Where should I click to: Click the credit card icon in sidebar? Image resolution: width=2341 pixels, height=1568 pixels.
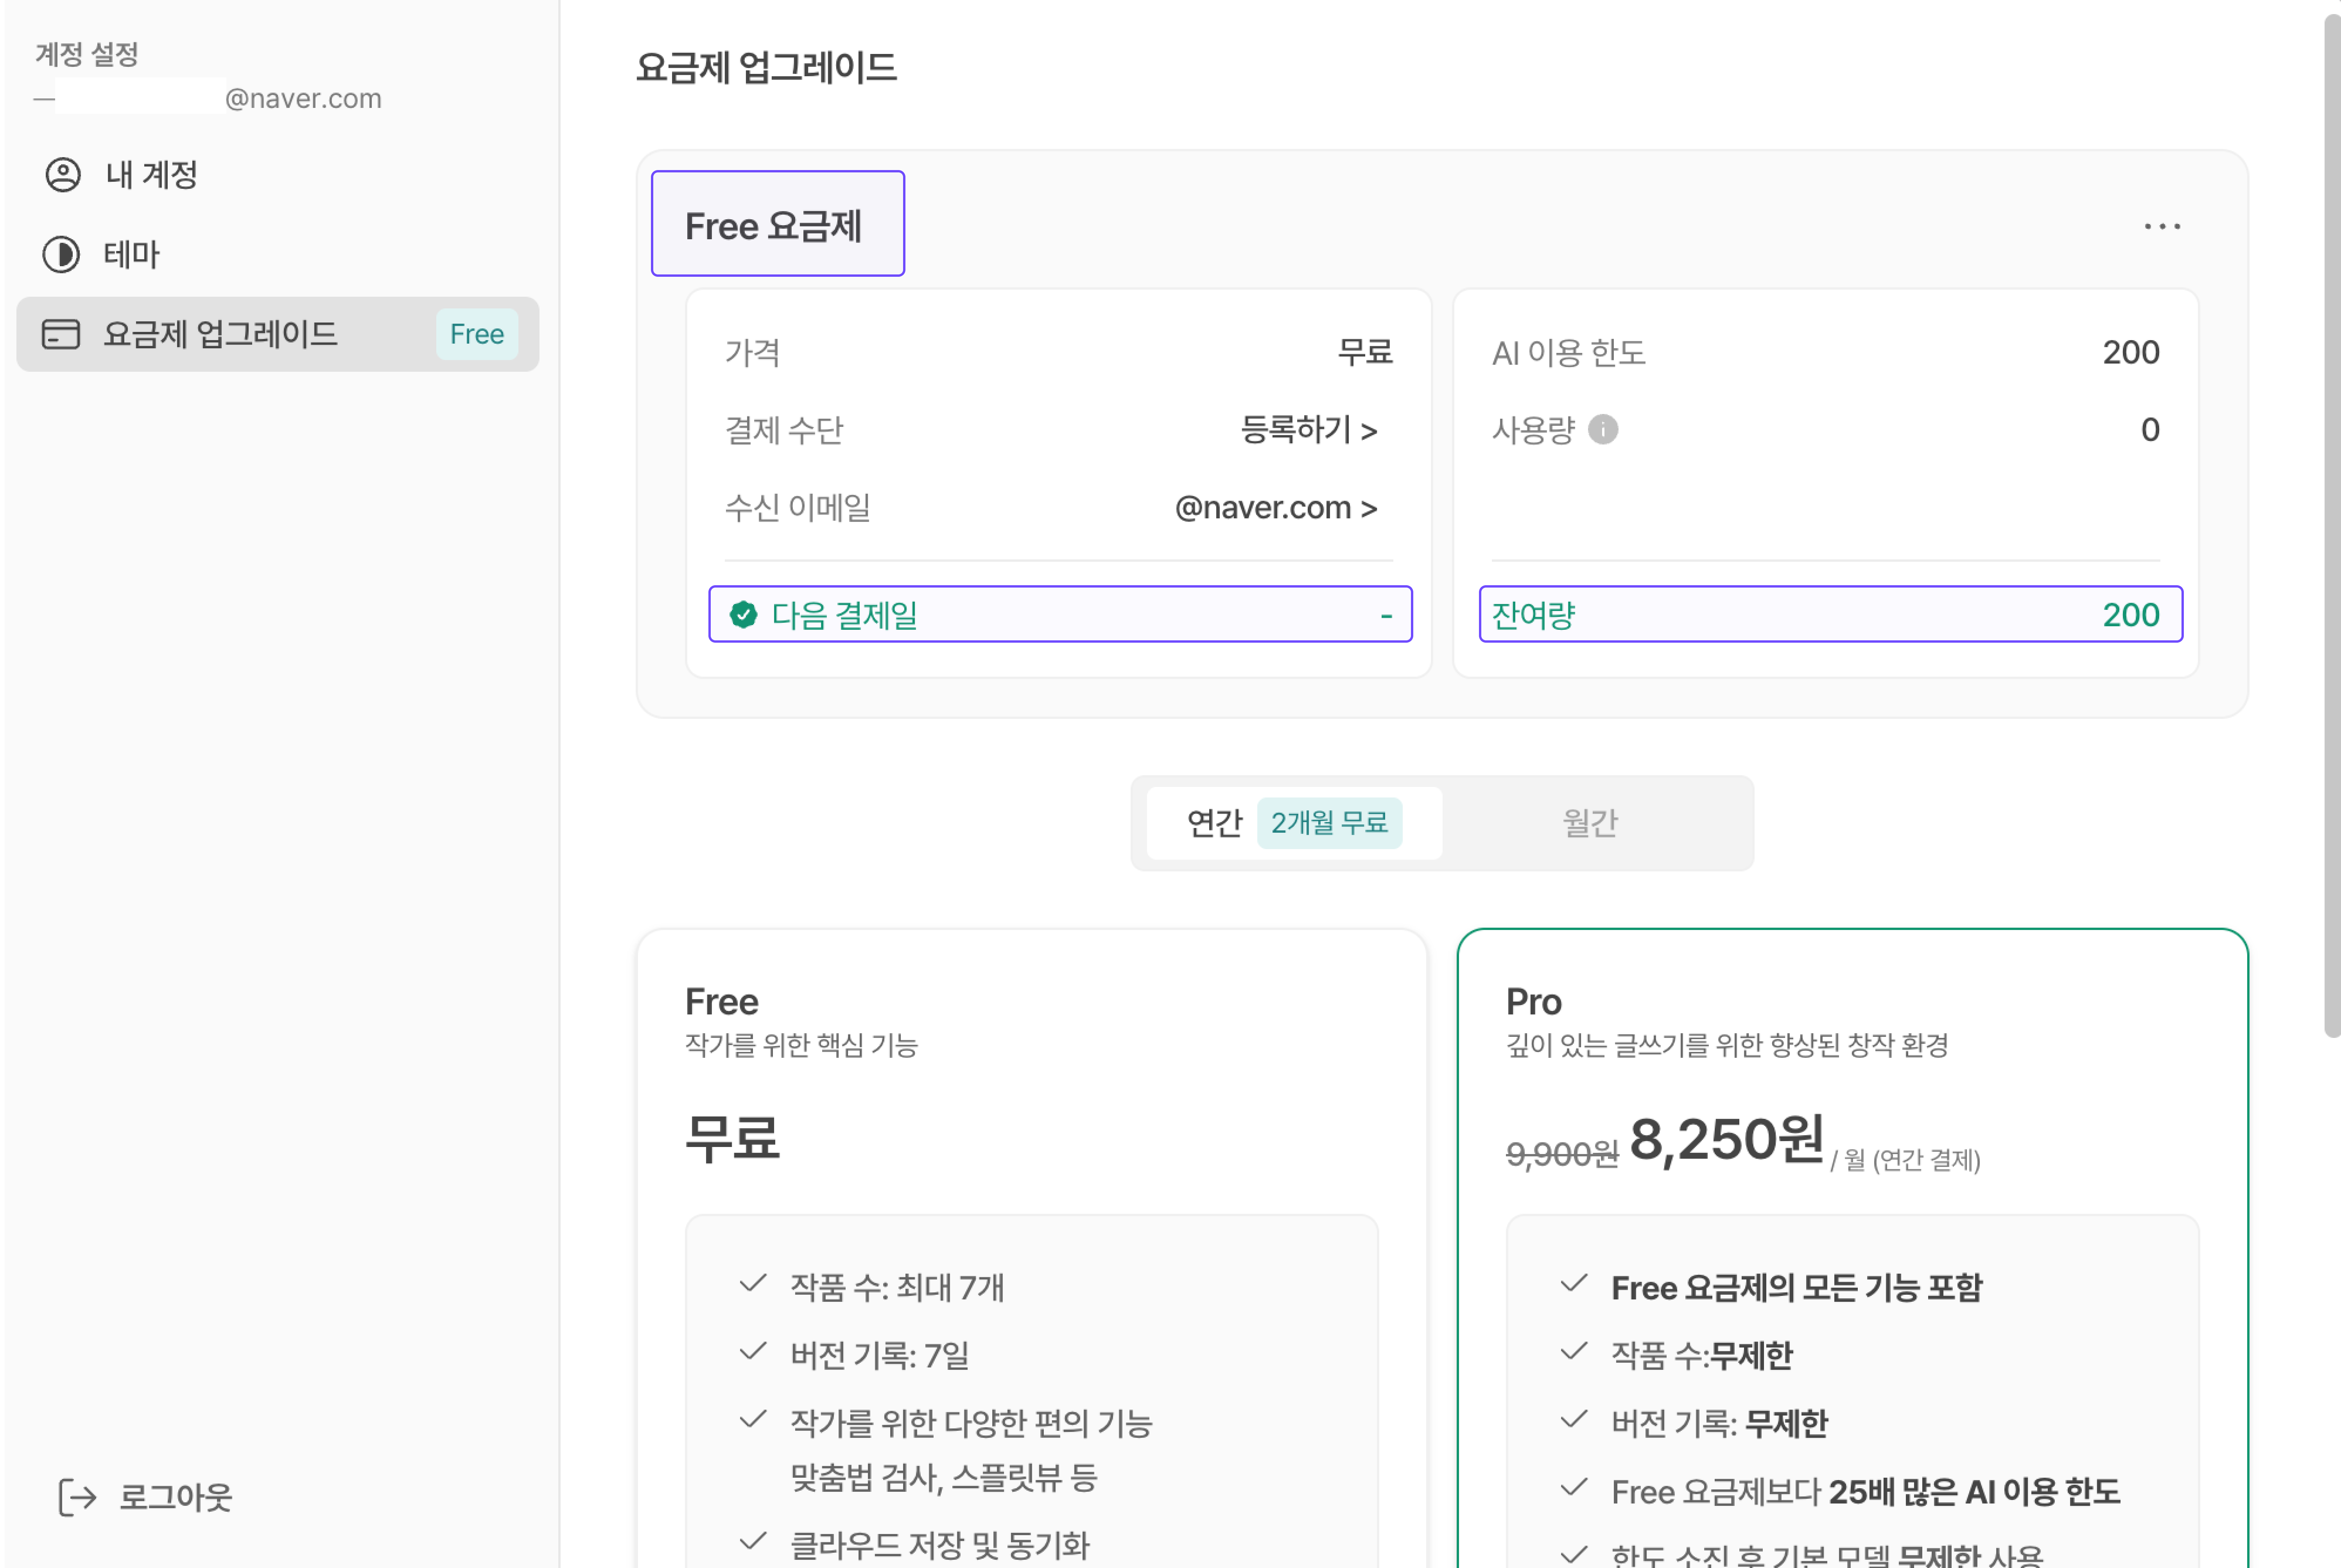click(61, 334)
